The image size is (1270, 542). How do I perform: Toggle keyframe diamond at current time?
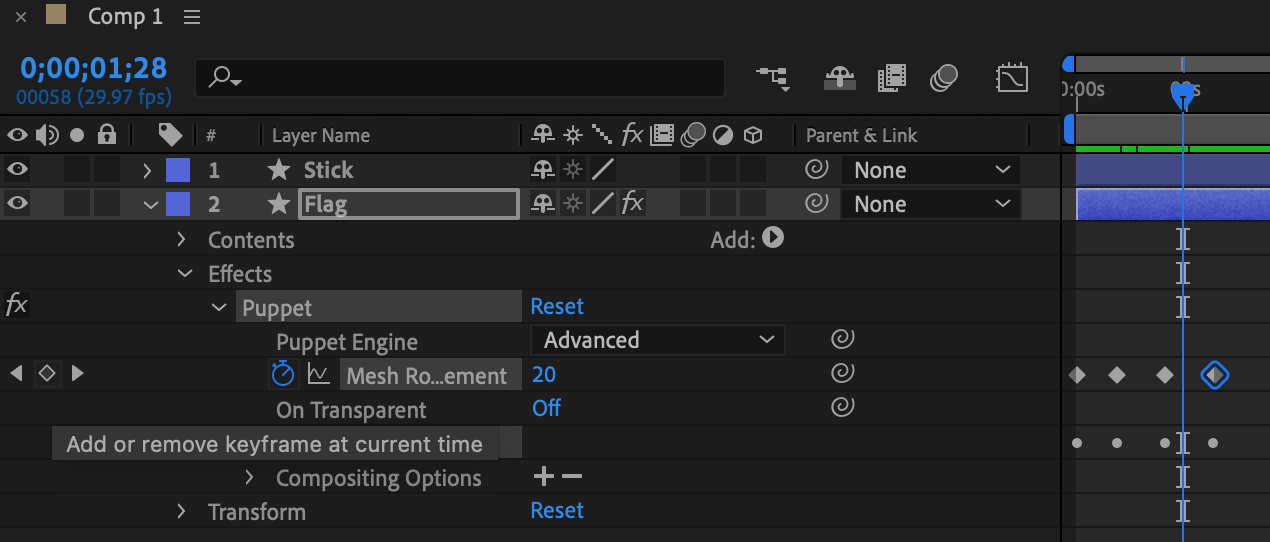point(46,374)
